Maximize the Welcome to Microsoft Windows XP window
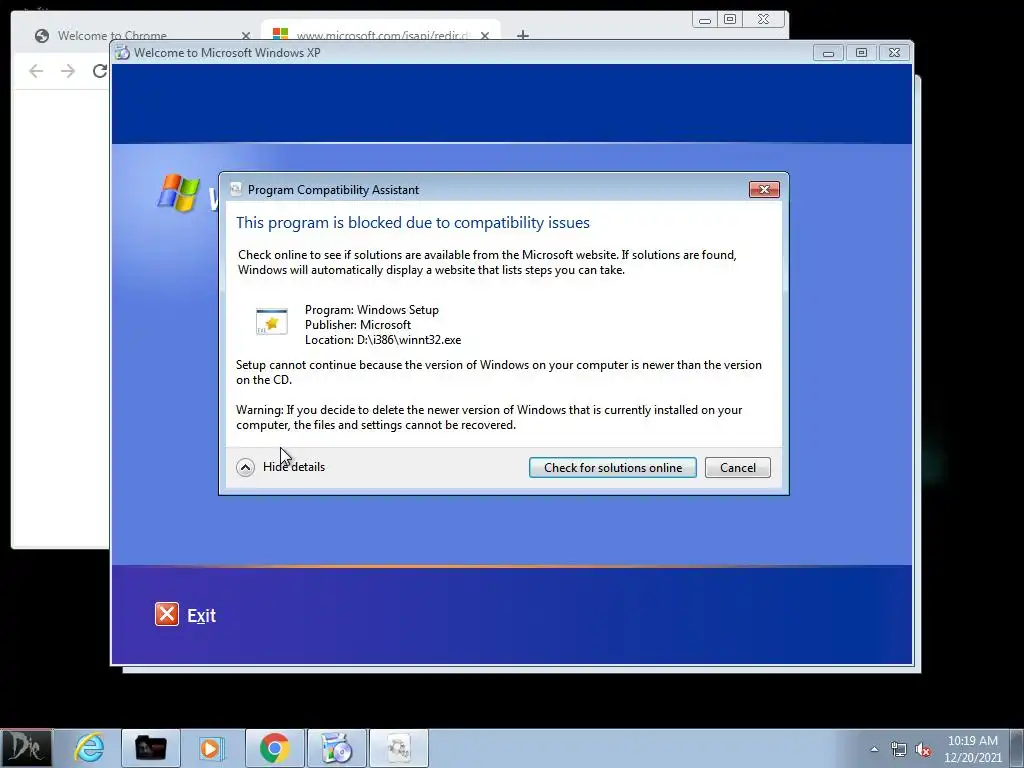Image resolution: width=1024 pixels, height=768 pixels. [x=861, y=53]
